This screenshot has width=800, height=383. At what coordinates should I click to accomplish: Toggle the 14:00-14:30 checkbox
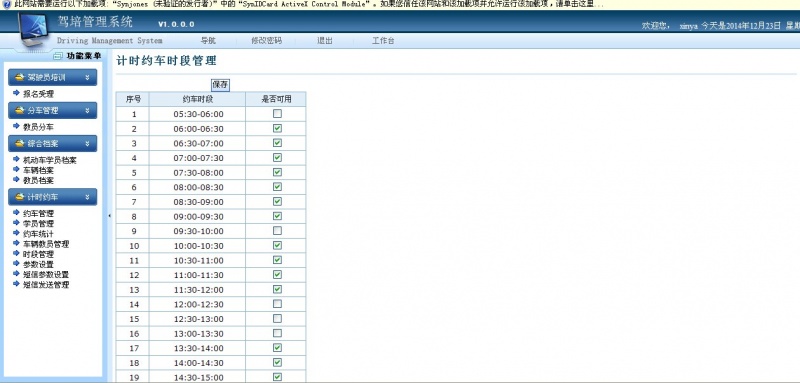point(277,362)
